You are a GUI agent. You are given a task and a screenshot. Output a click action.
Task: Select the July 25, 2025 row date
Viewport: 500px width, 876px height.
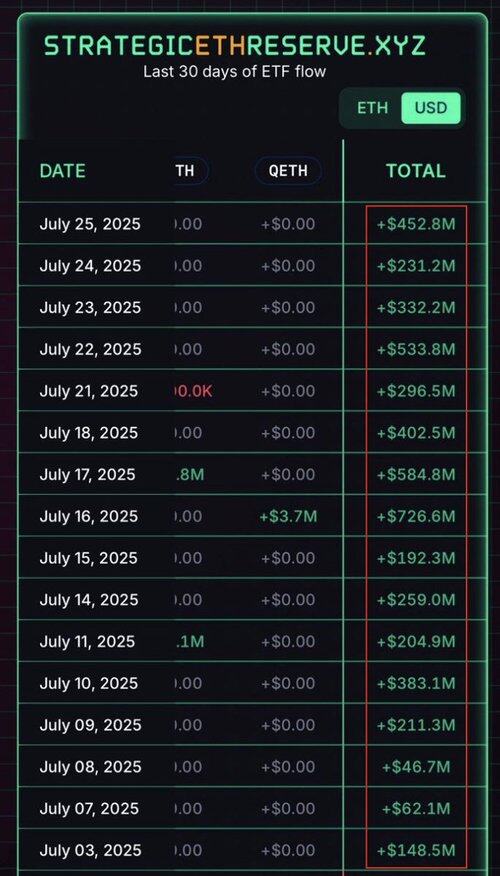[x=90, y=224]
